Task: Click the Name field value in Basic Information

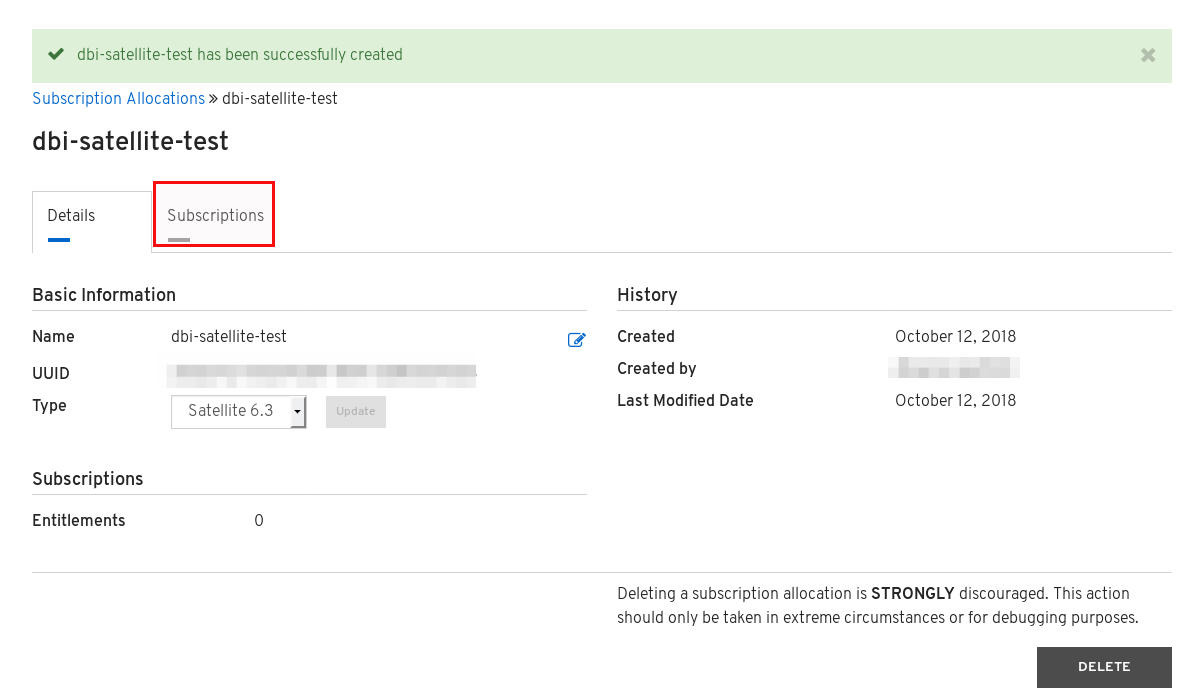Action: 229,336
